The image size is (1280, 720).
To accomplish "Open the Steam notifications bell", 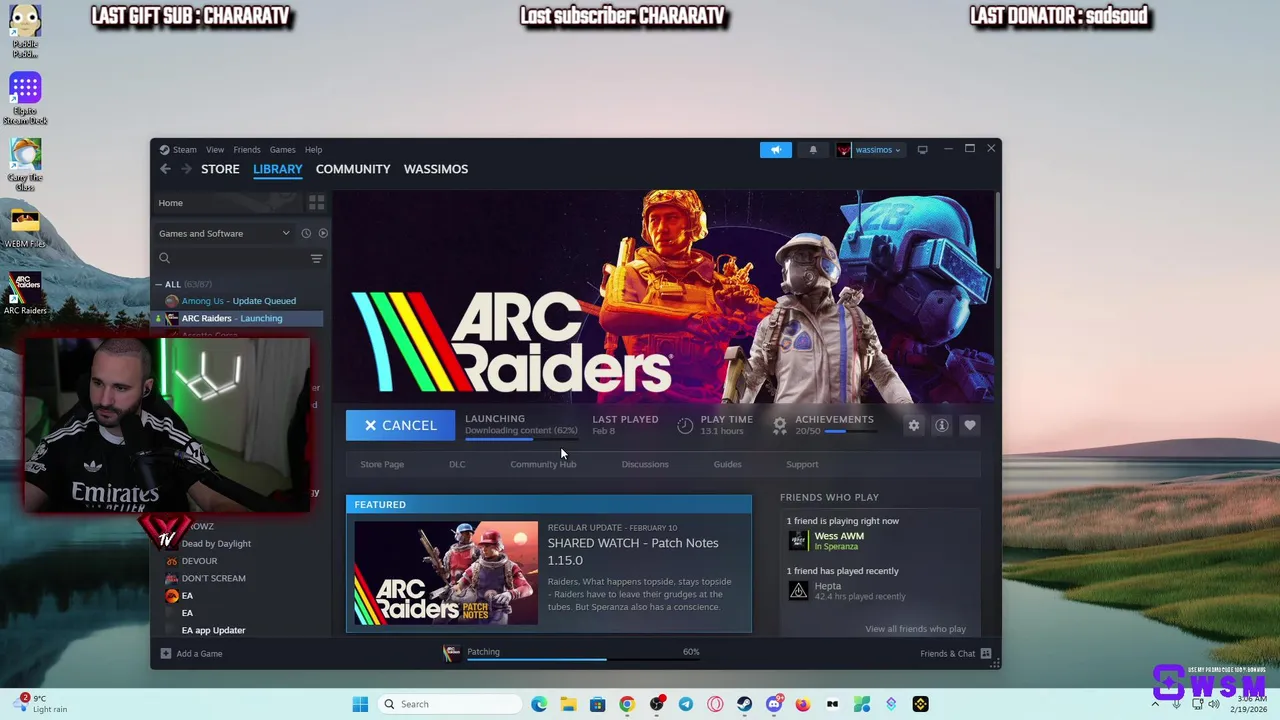I will pyautogui.click(x=813, y=150).
